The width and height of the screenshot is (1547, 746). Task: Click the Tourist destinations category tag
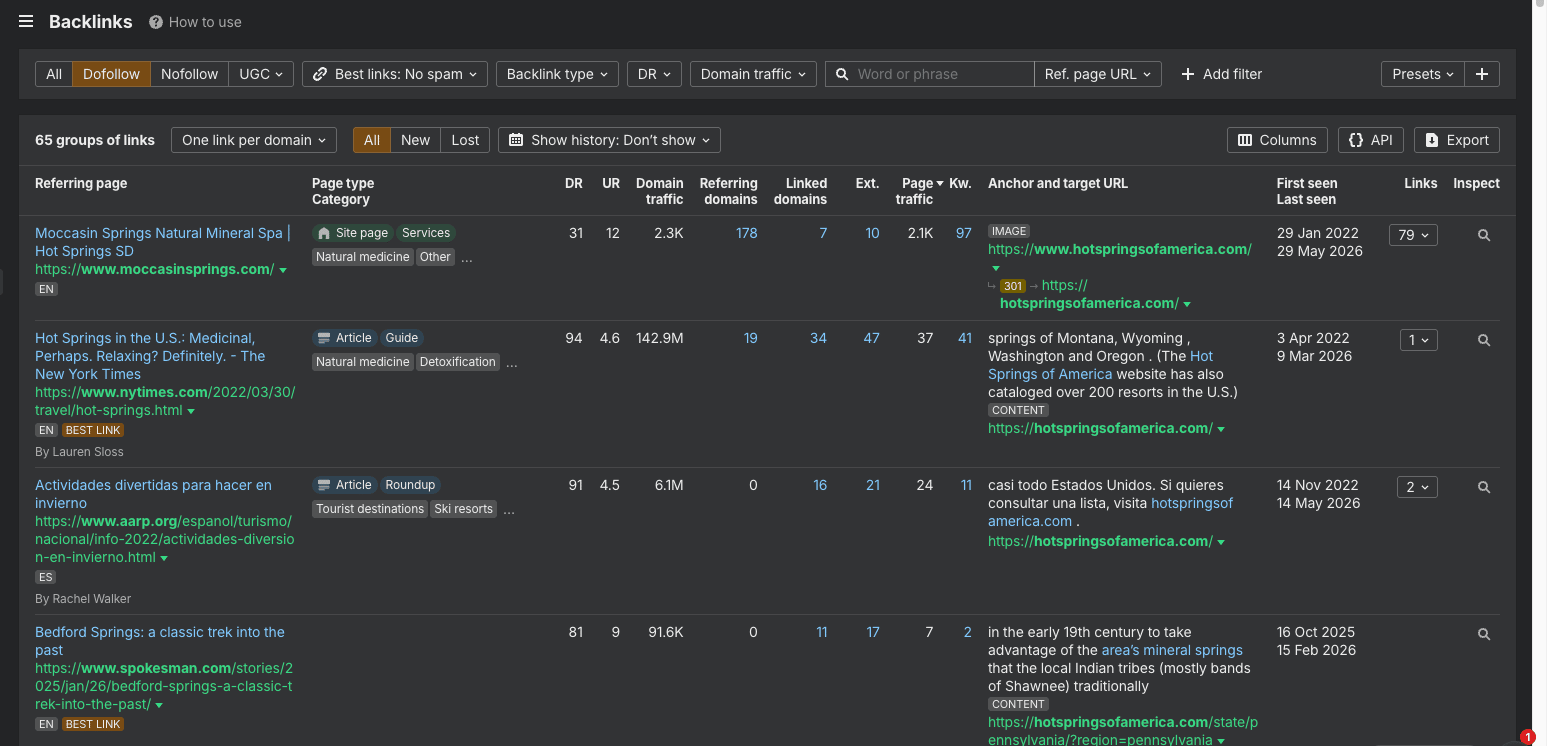pyautogui.click(x=370, y=509)
